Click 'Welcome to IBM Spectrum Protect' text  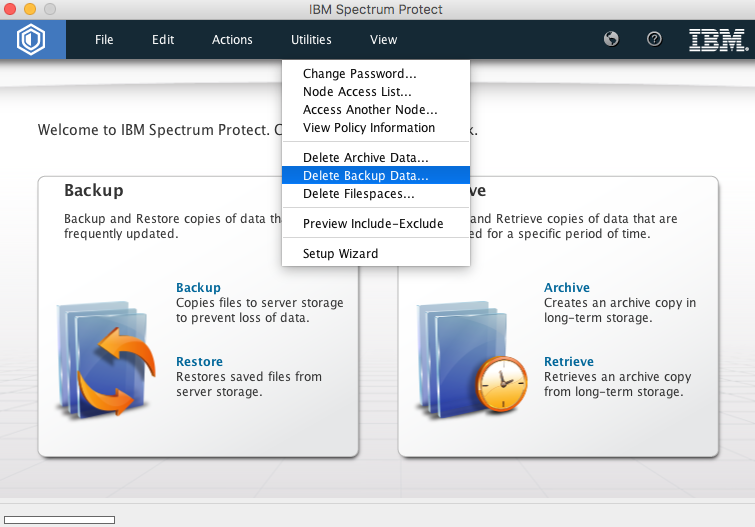click(154, 130)
